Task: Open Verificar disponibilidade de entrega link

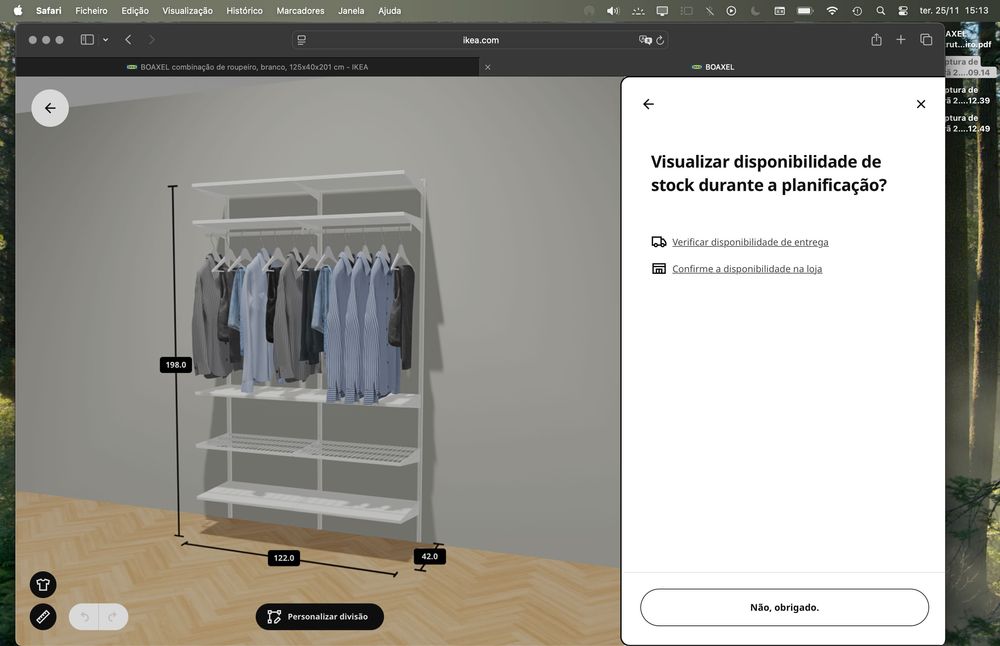Action: tap(750, 242)
